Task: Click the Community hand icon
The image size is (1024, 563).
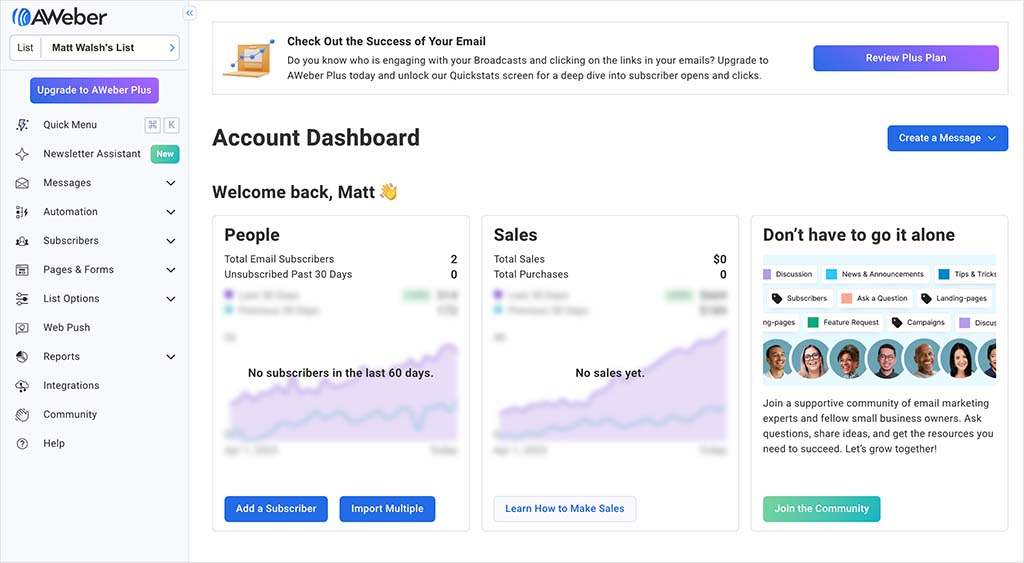Action: point(22,415)
